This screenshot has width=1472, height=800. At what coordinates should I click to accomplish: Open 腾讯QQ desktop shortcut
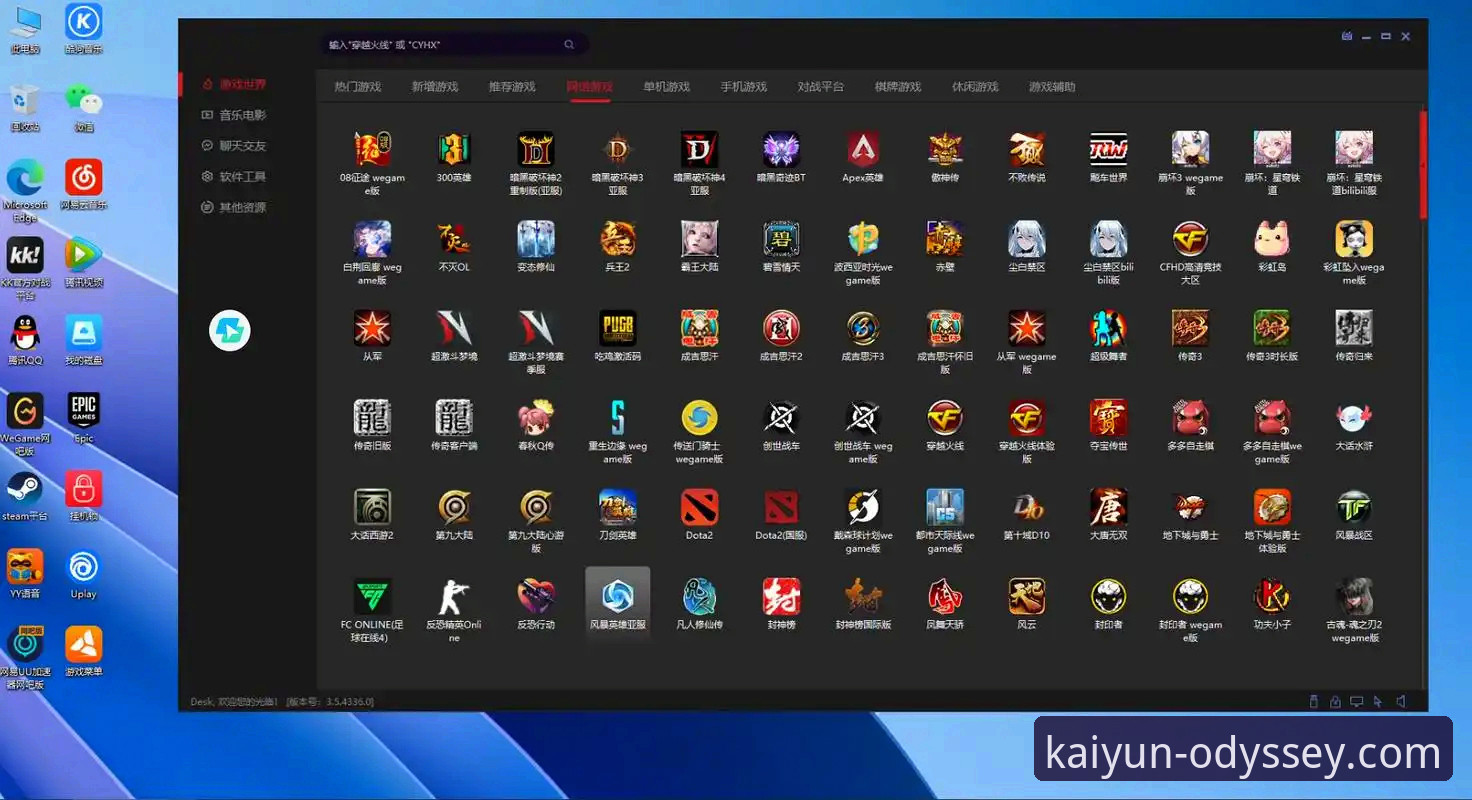pos(25,340)
